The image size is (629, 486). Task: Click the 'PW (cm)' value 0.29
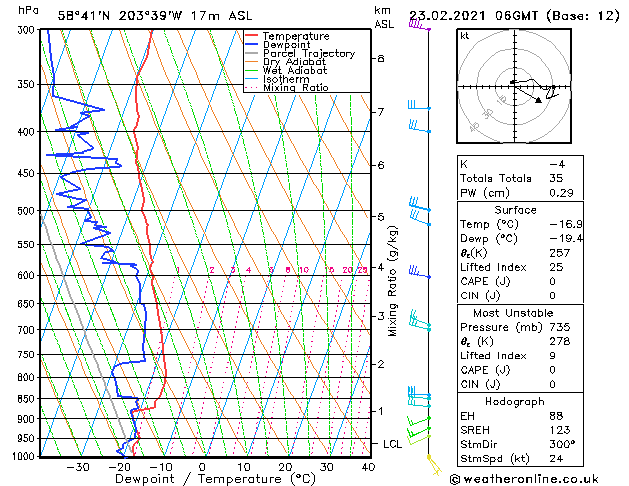point(561,193)
